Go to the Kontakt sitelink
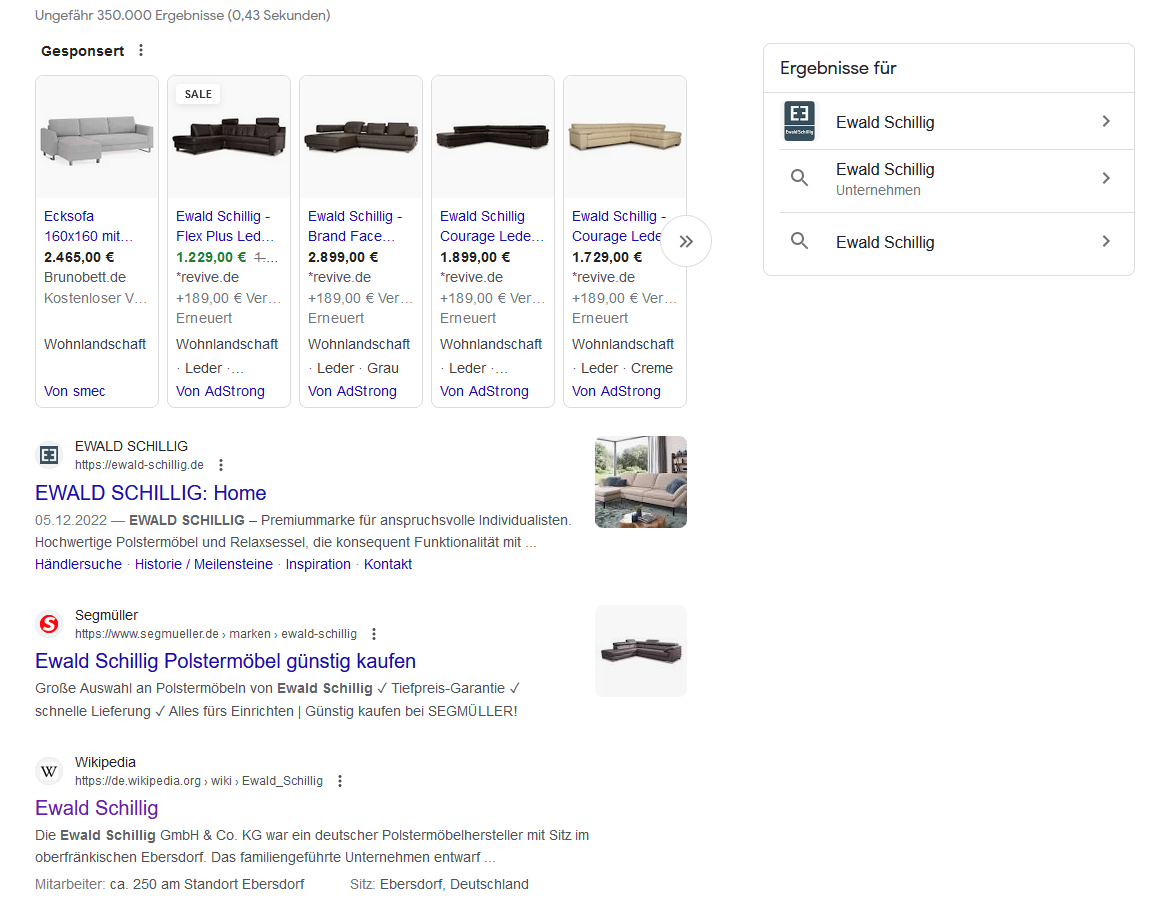Viewport: 1166px width, 921px height. pyautogui.click(x=387, y=564)
